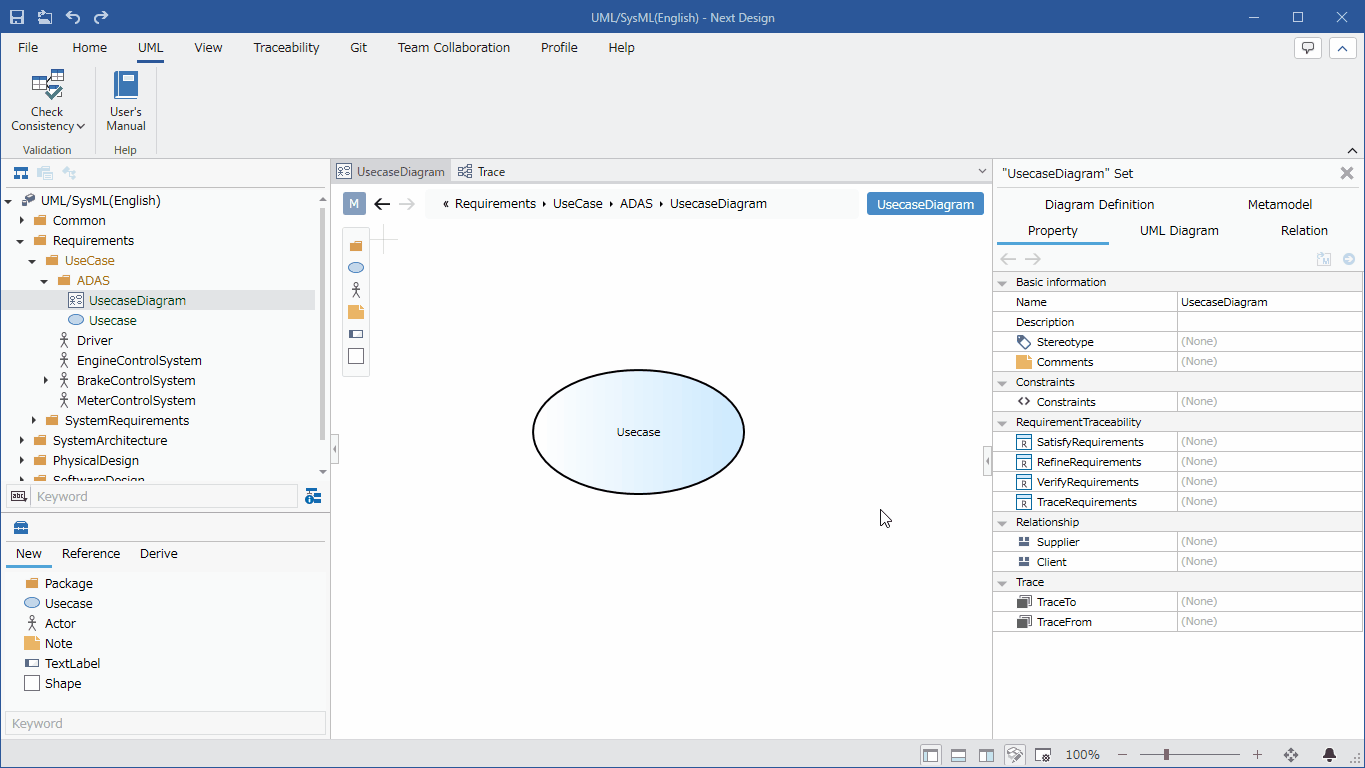
Task: Open the Metamodel inspector tab
Action: click(x=1279, y=205)
